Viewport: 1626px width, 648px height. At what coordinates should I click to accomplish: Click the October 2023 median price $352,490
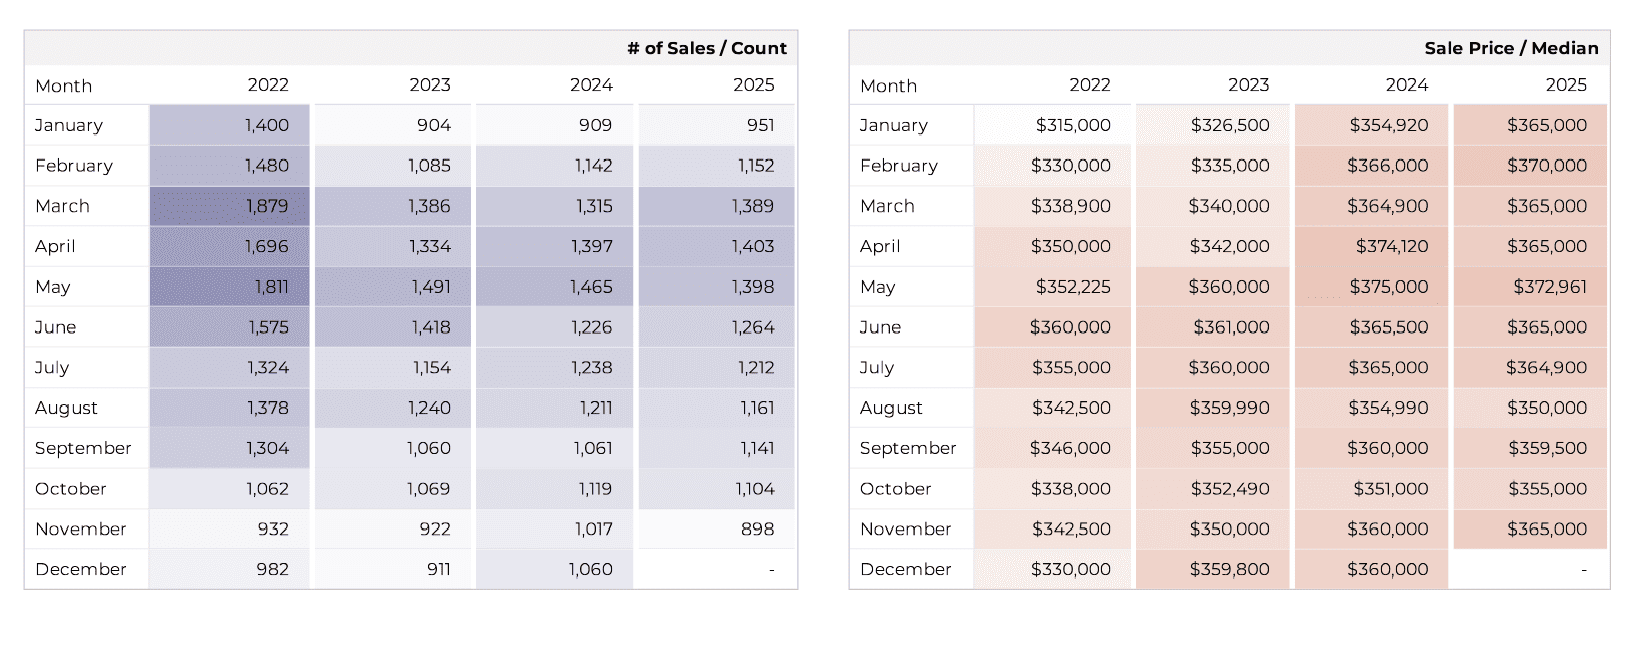tap(1229, 489)
